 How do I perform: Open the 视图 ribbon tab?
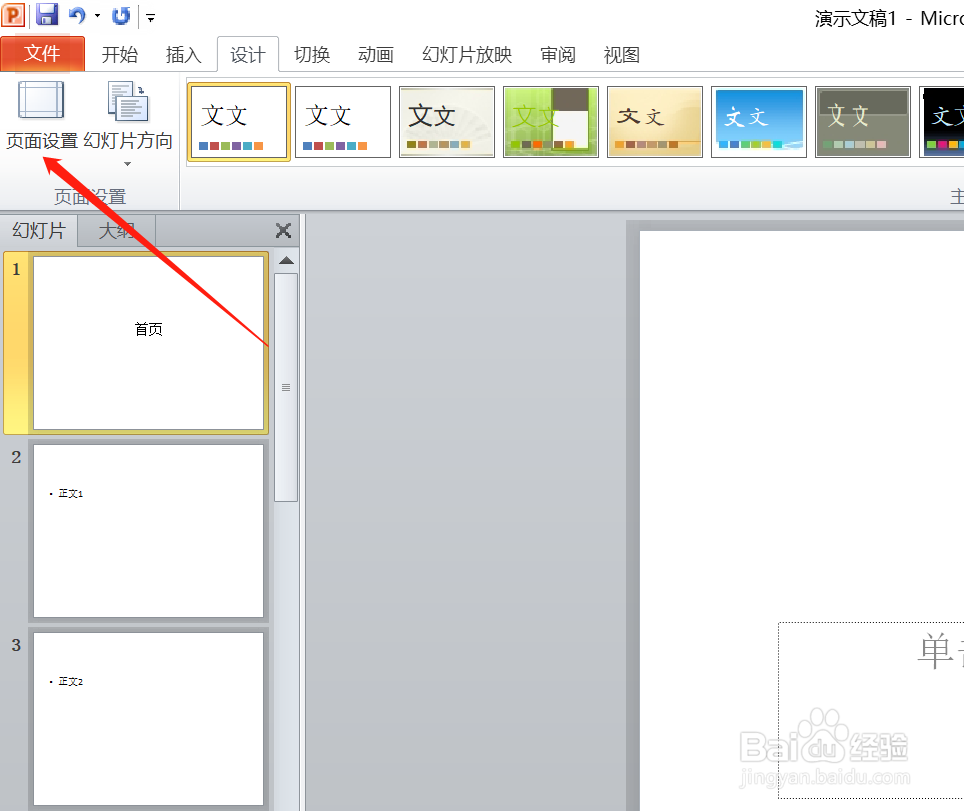point(622,55)
